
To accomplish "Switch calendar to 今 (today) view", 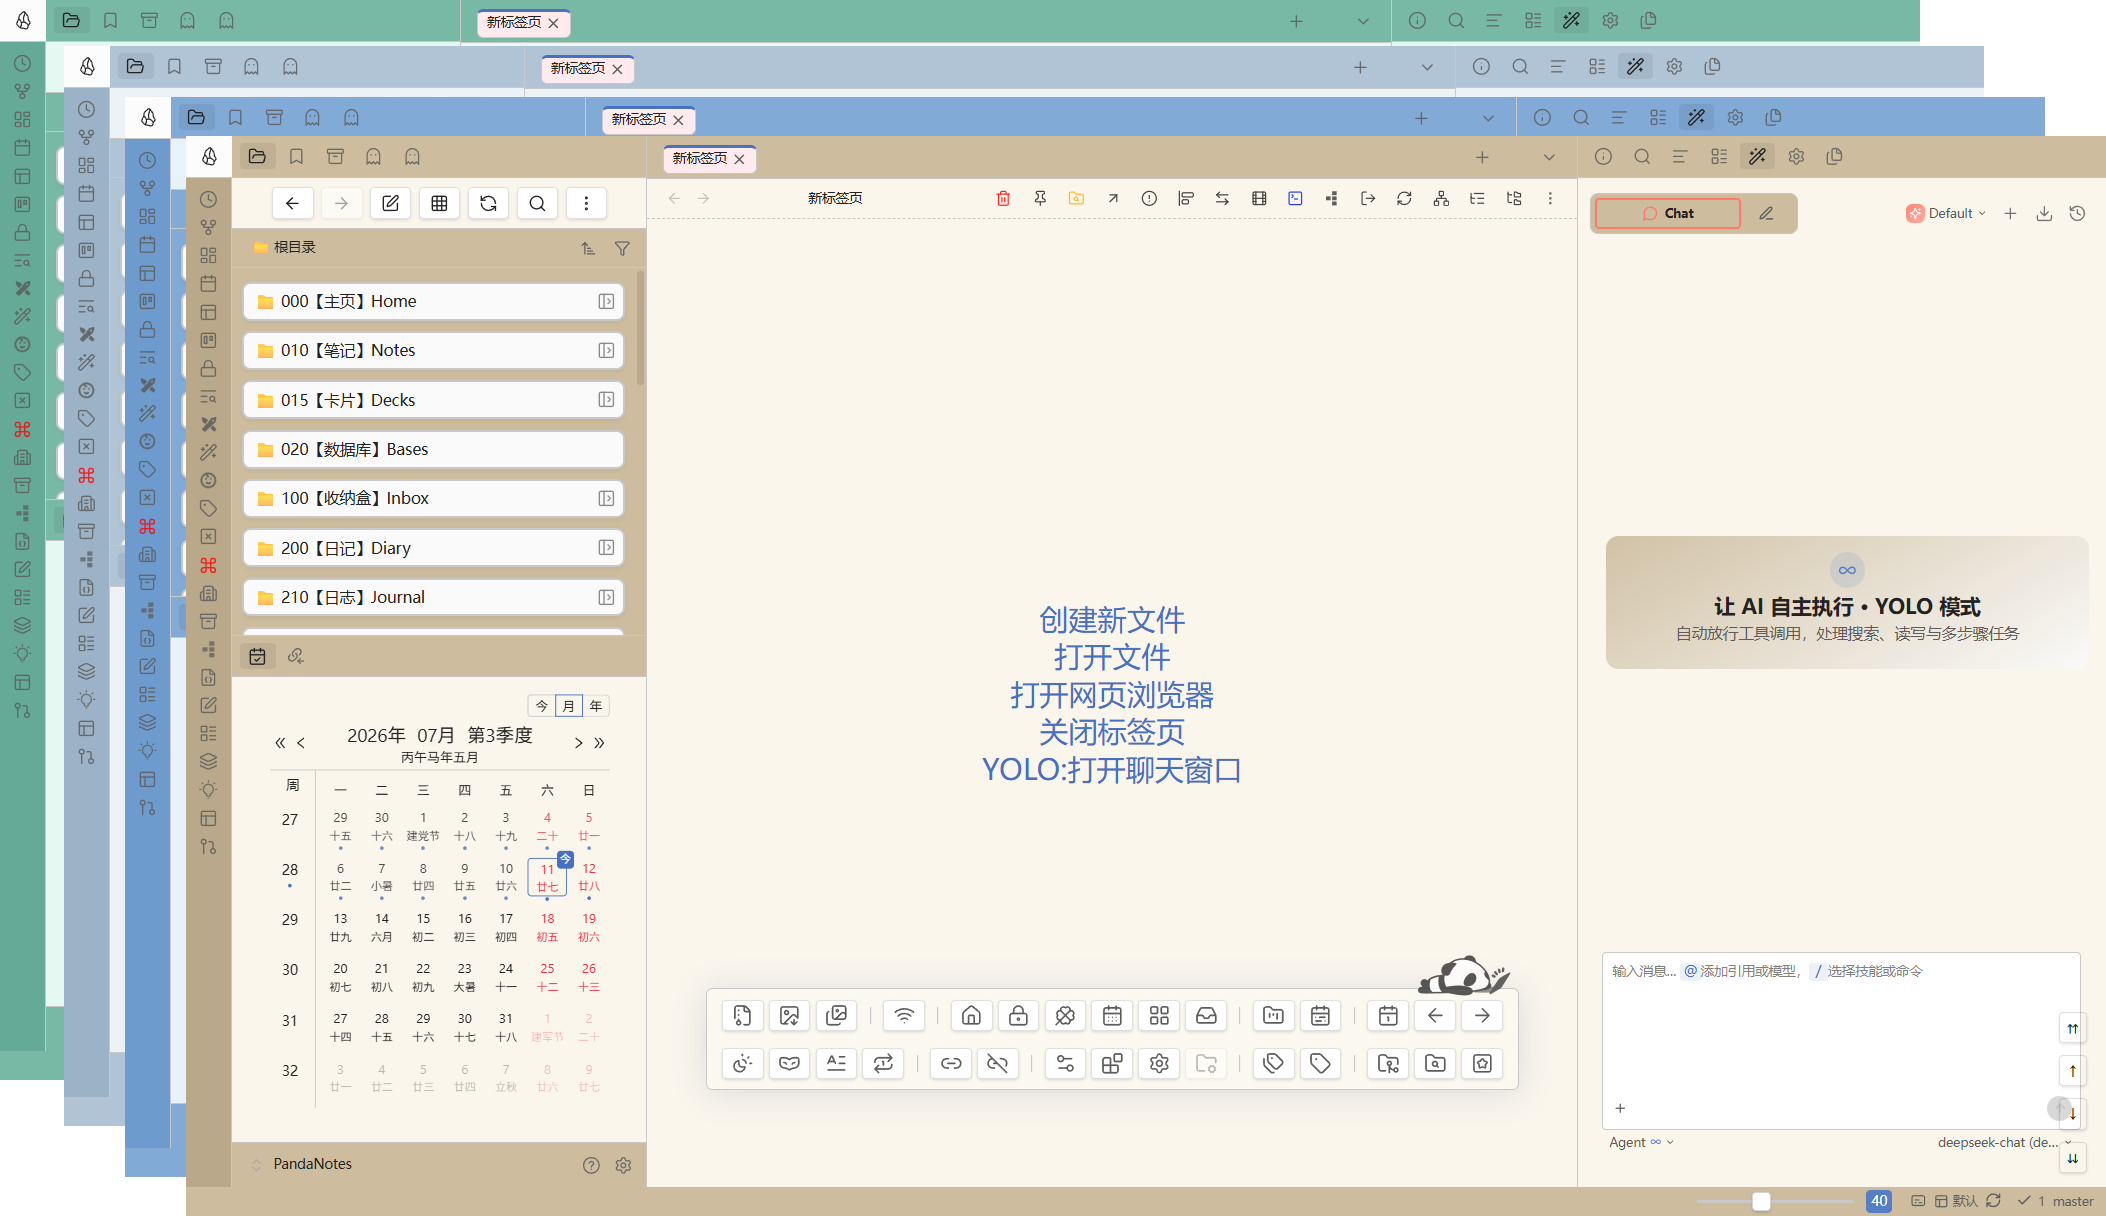I will [542, 706].
